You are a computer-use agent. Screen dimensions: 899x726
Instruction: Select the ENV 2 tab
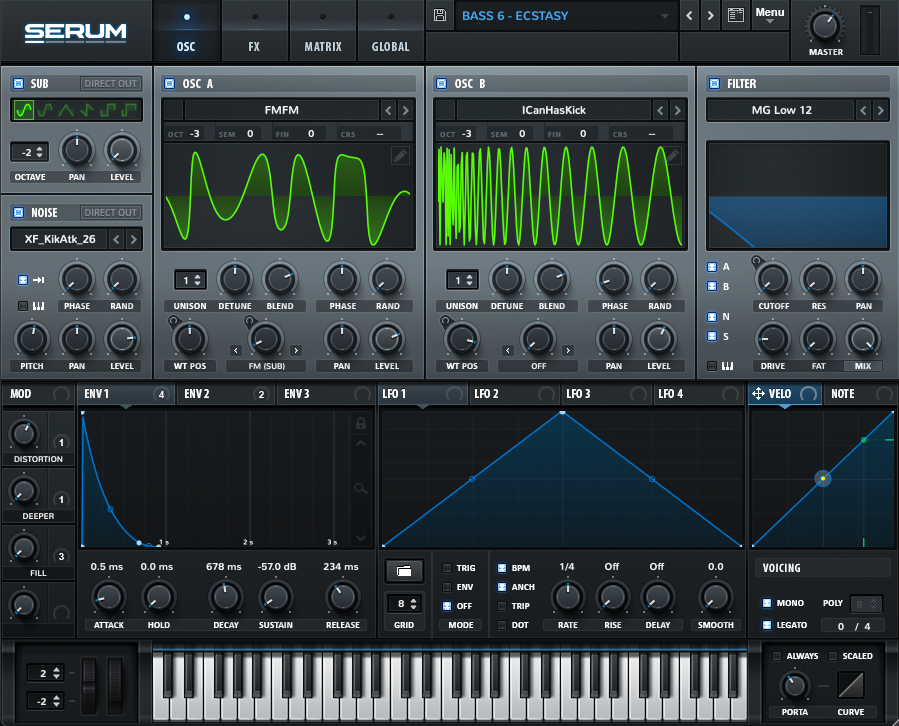pyautogui.click(x=225, y=394)
